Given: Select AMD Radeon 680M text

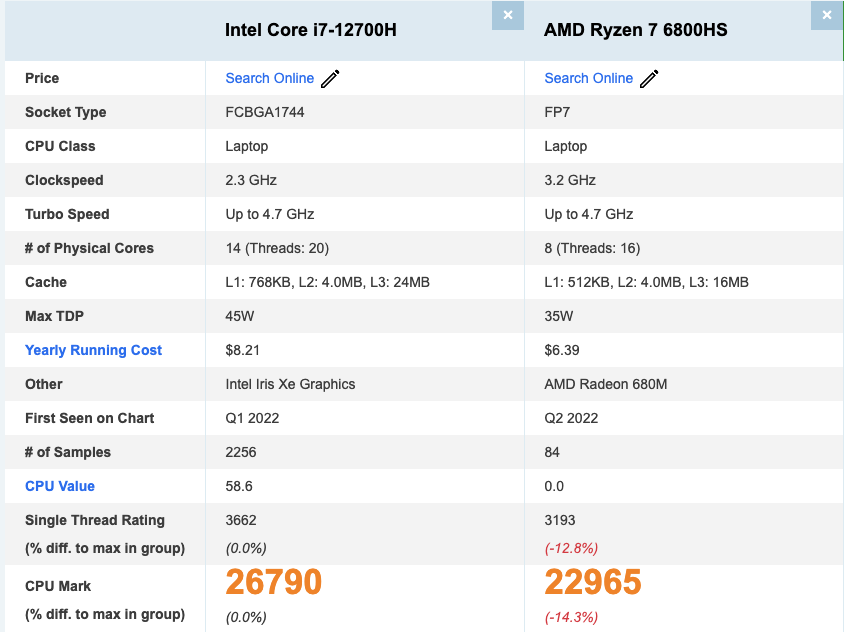Looking at the screenshot, I should 606,384.
